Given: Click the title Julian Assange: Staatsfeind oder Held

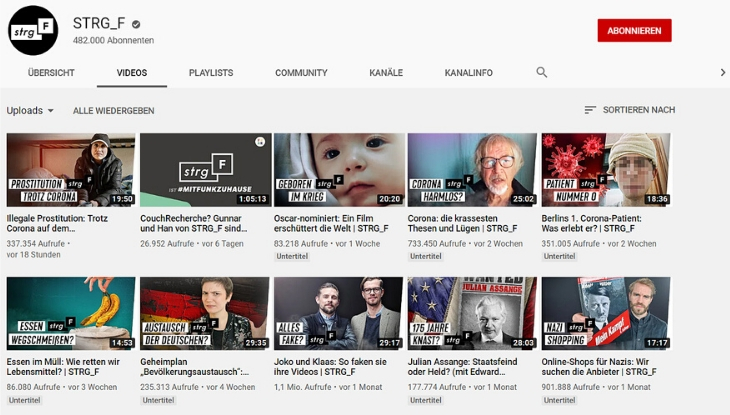Looking at the screenshot, I should coord(462,367).
